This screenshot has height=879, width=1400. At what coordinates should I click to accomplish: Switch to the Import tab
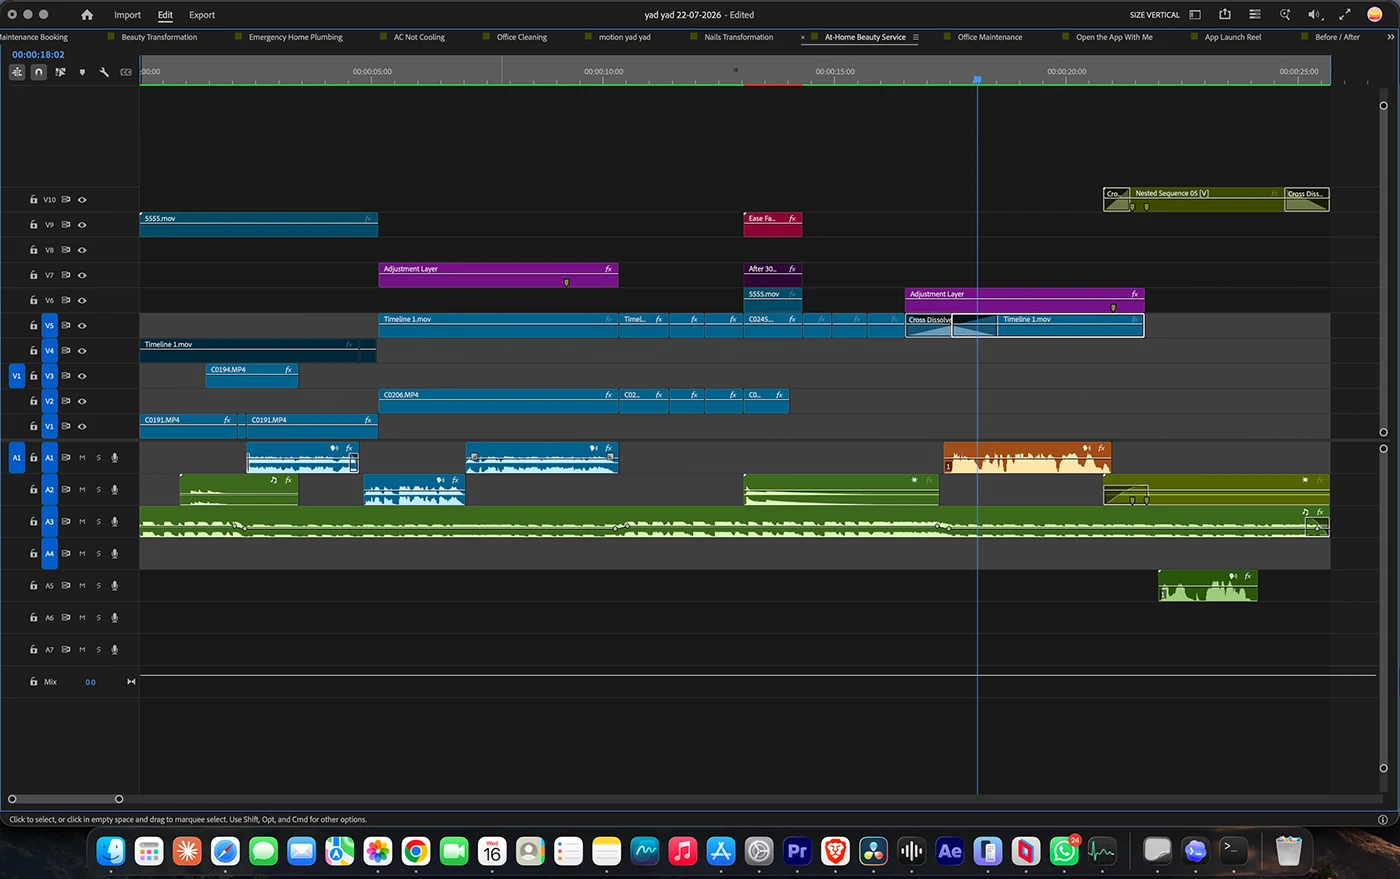127,15
